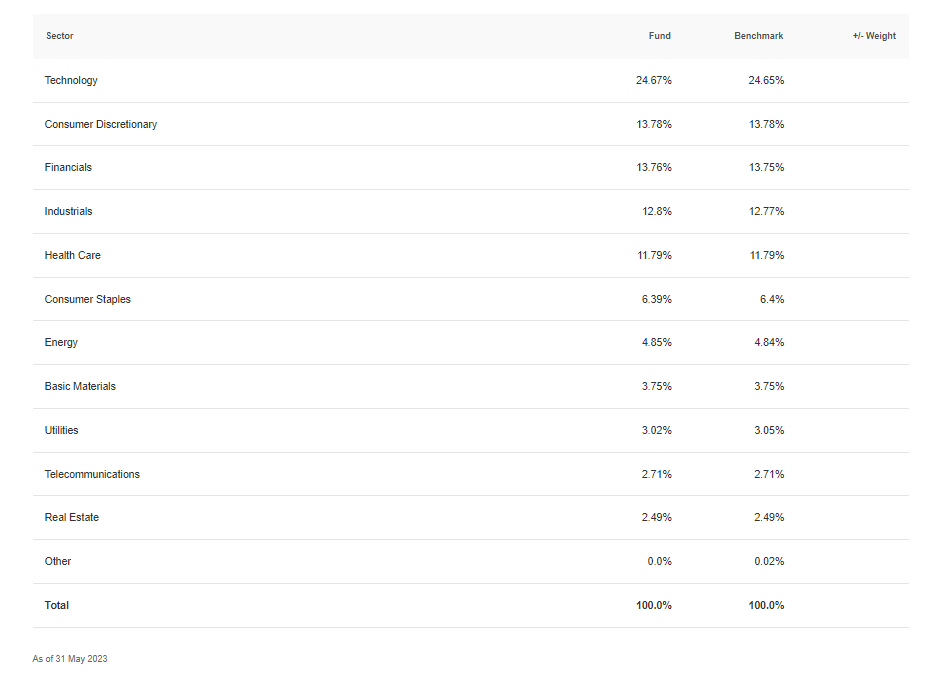Select the Energy sector label
The width and height of the screenshot is (933, 677).
click(x=61, y=343)
